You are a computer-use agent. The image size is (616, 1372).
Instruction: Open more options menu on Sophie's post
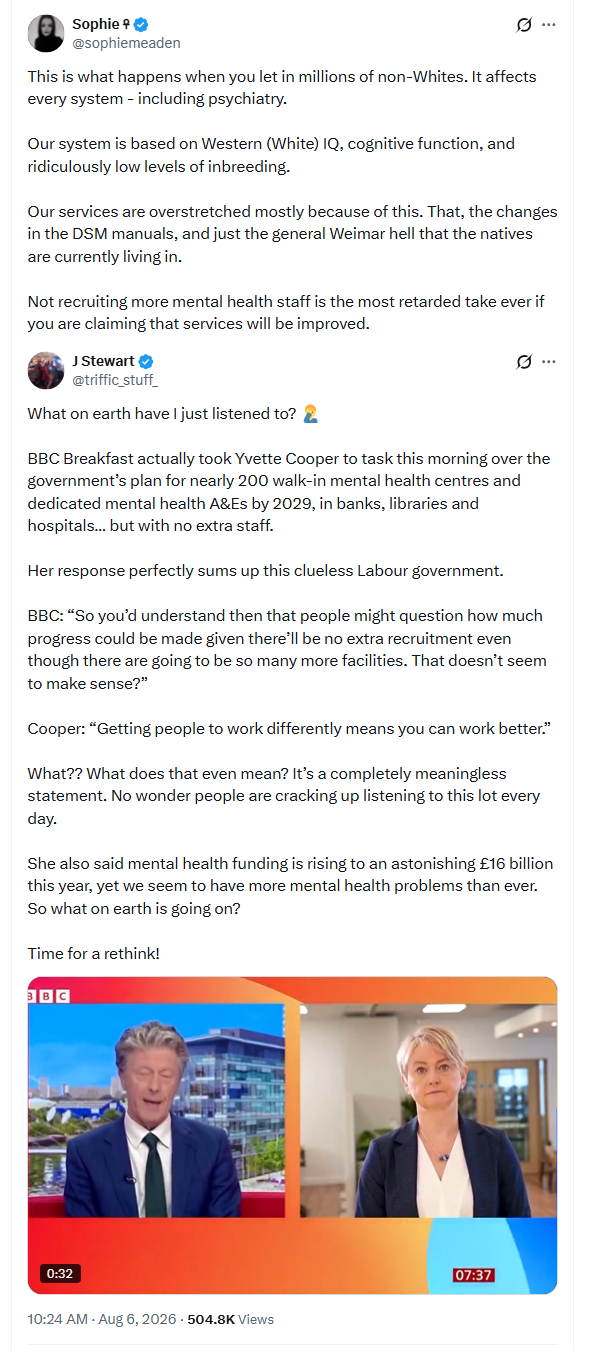coord(548,25)
